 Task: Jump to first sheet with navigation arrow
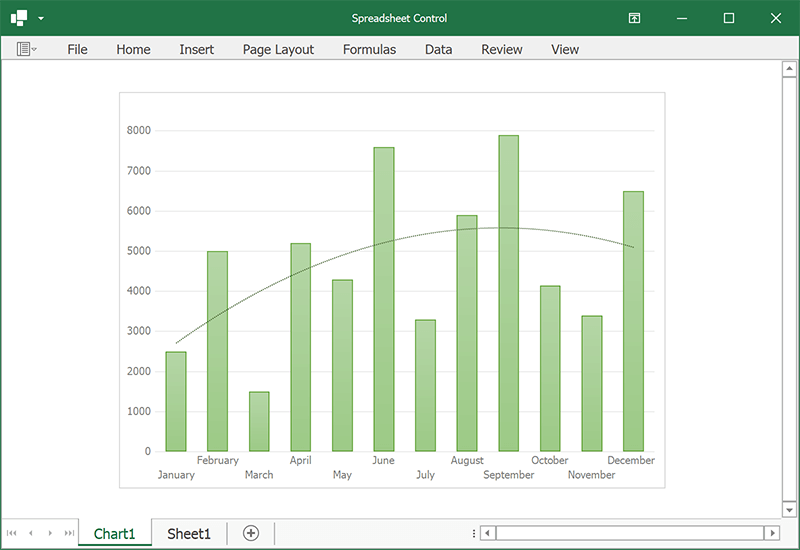click(12, 533)
